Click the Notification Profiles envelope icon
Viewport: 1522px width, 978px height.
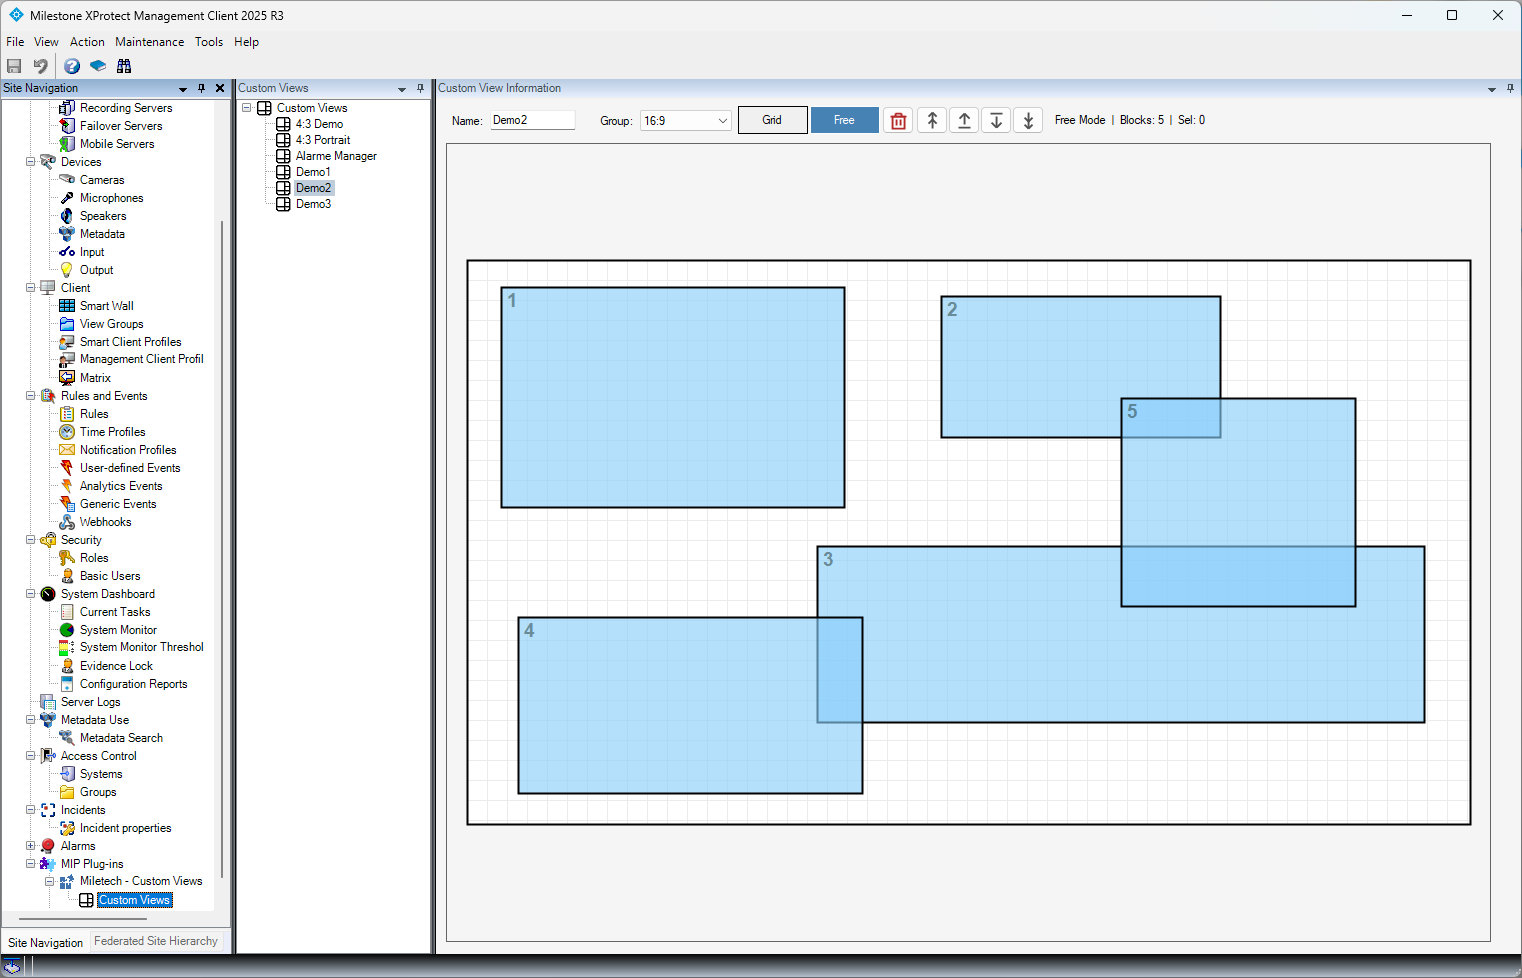click(x=67, y=450)
